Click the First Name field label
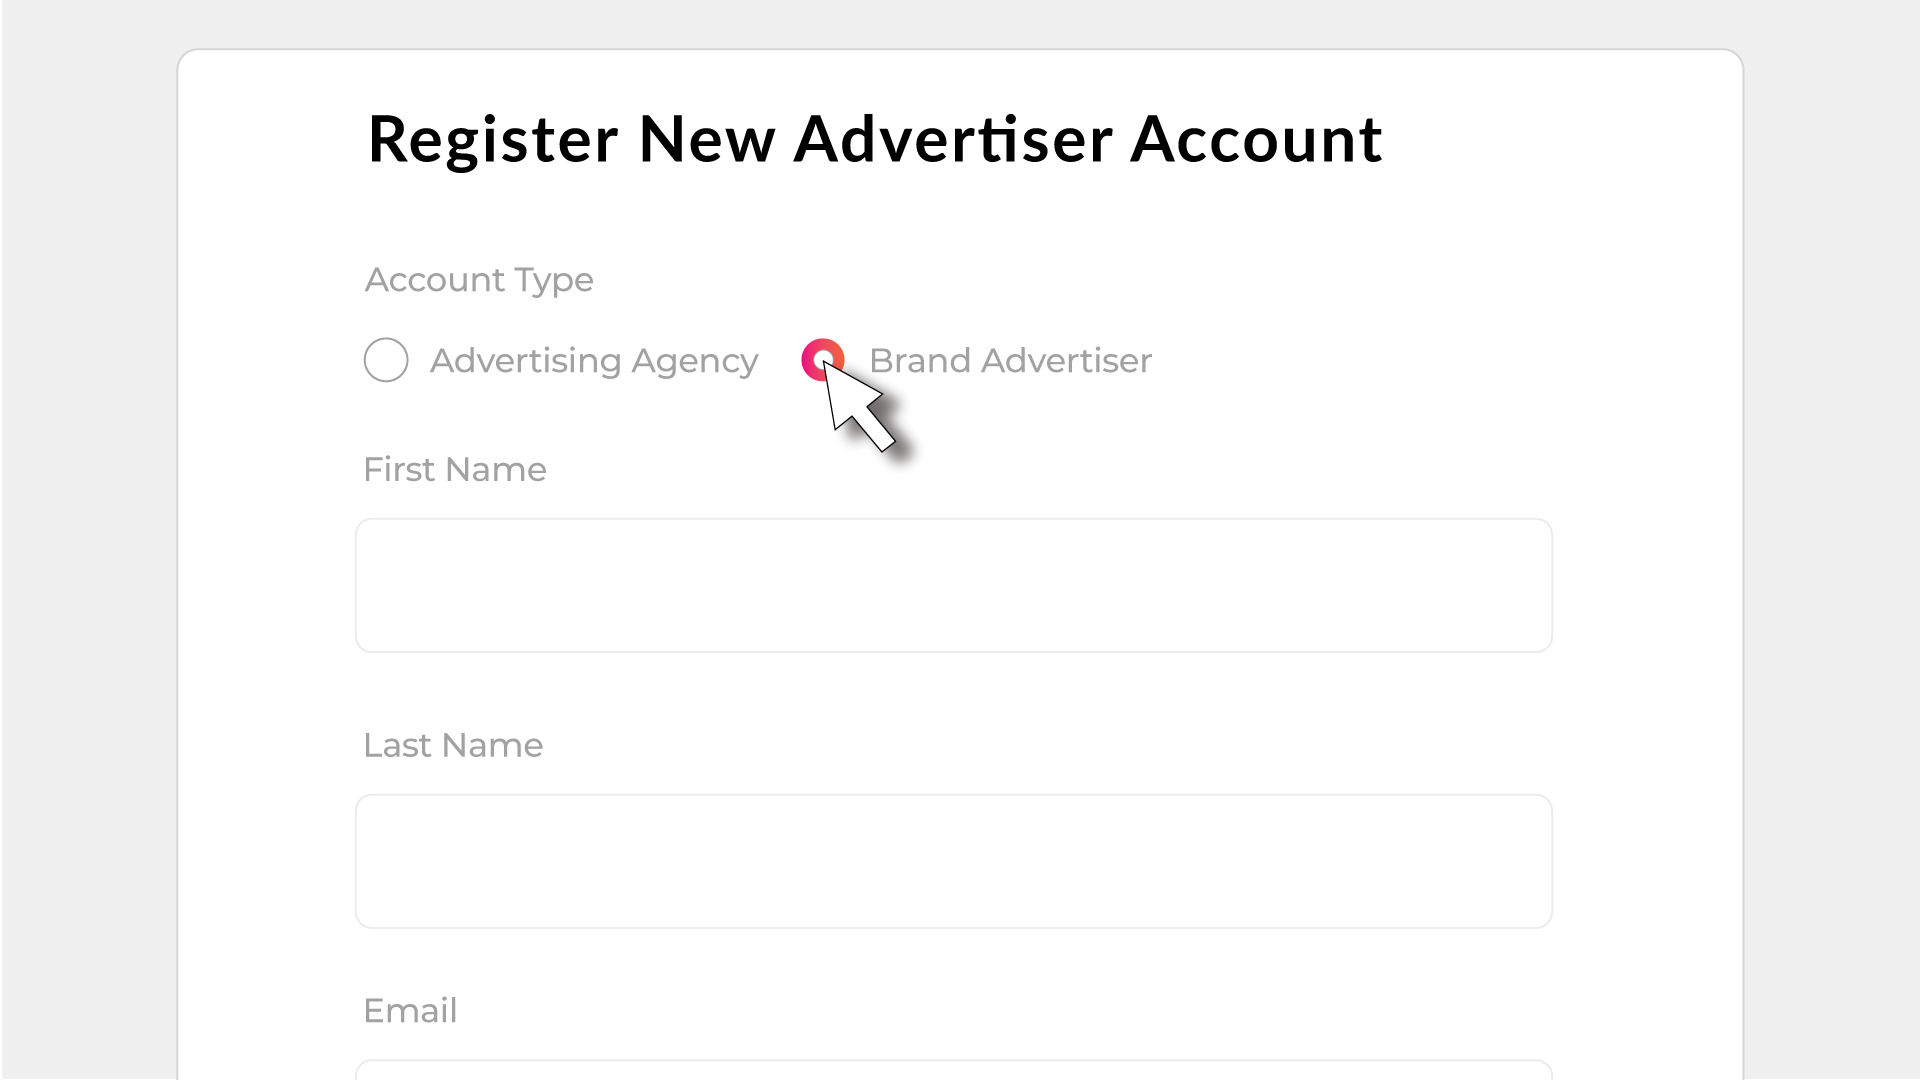Image resolution: width=1920 pixels, height=1080 pixels. 455,470
